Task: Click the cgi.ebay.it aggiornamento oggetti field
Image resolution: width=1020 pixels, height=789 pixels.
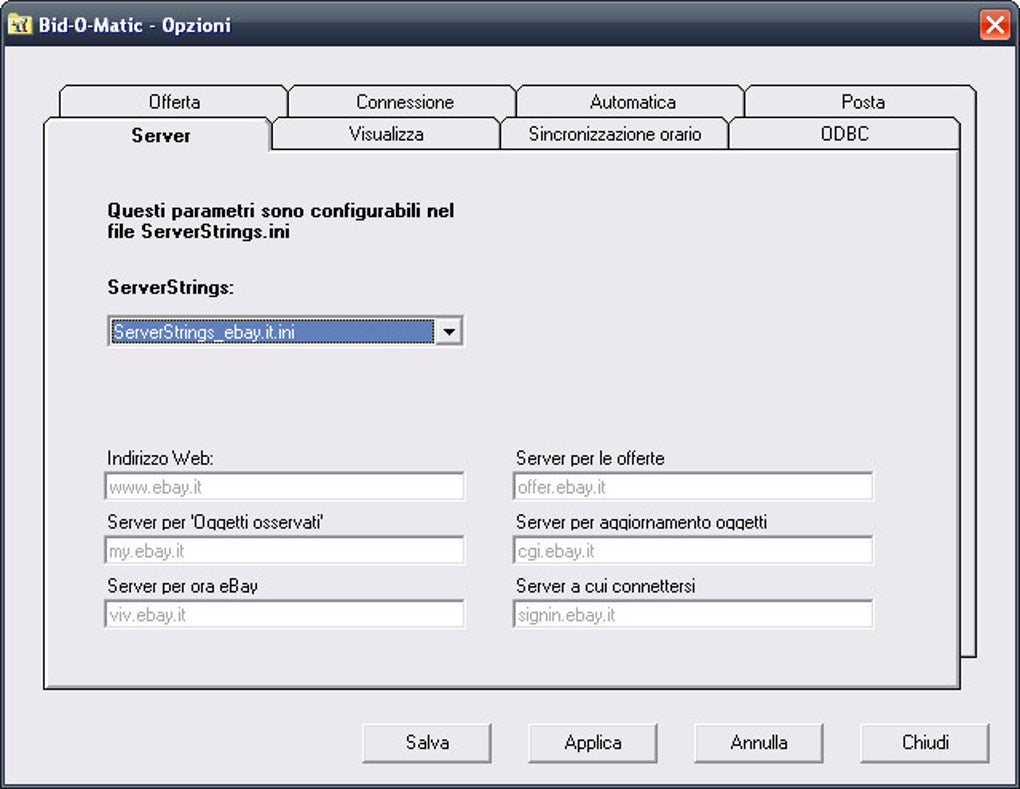Action: pyautogui.click(x=693, y=550)
